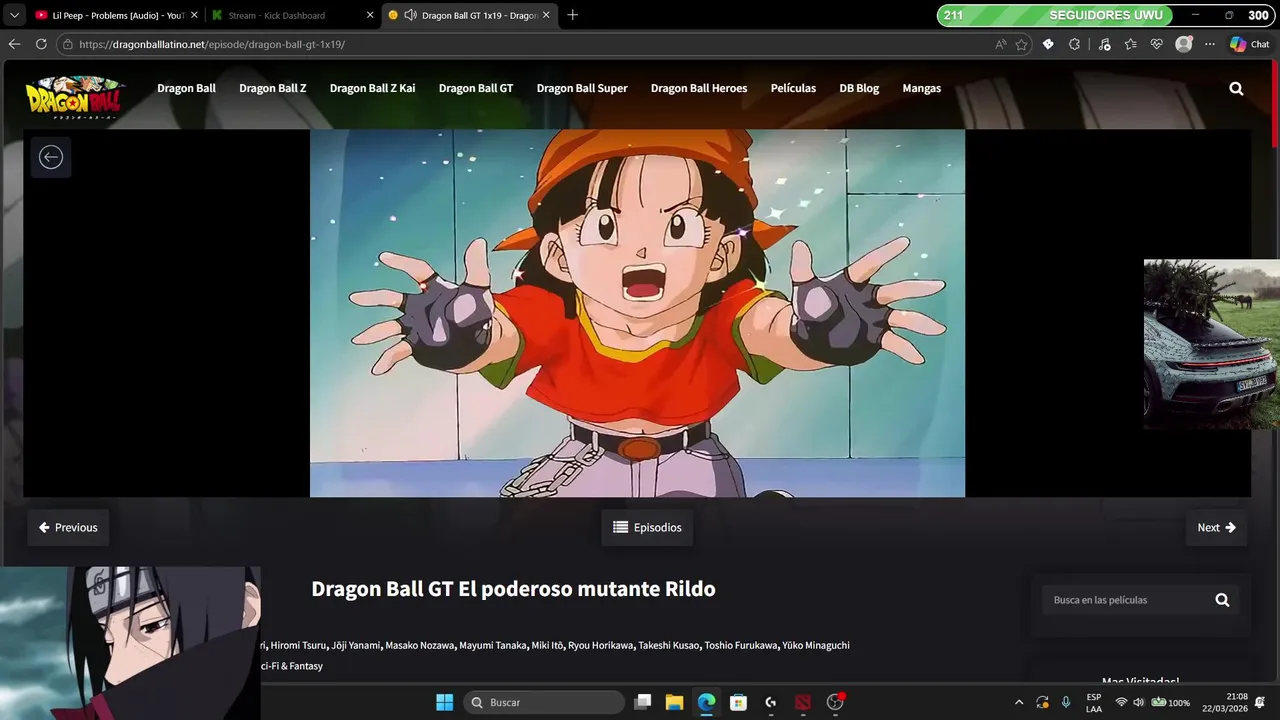Open the browser settings three-dots menu

pyautogui.click(x=1210, y=44)
